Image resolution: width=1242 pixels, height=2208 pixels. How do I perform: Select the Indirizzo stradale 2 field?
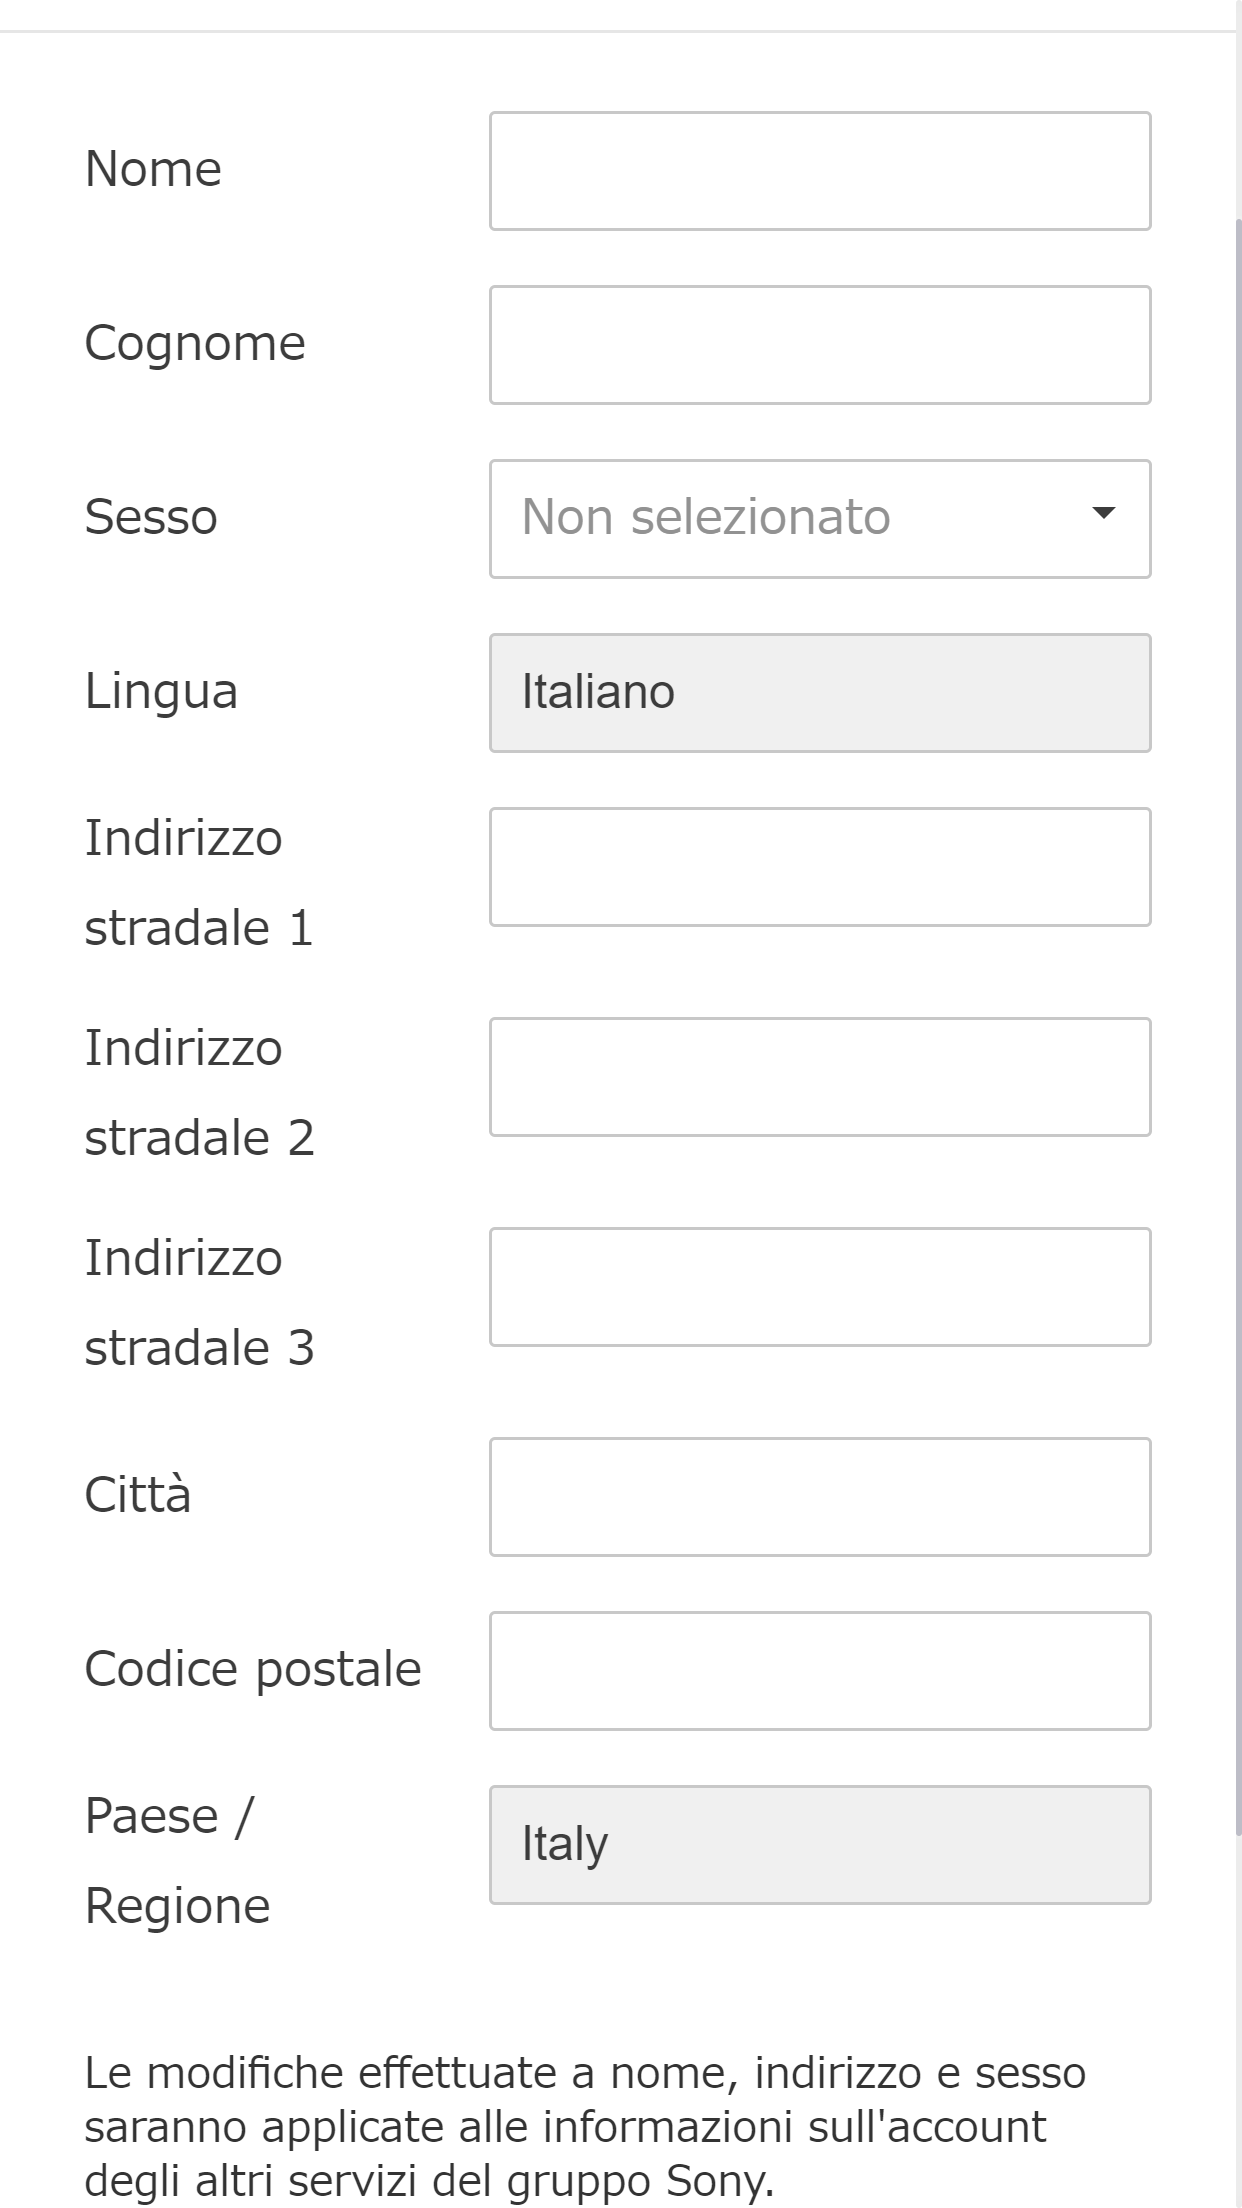click(820, 1077)
